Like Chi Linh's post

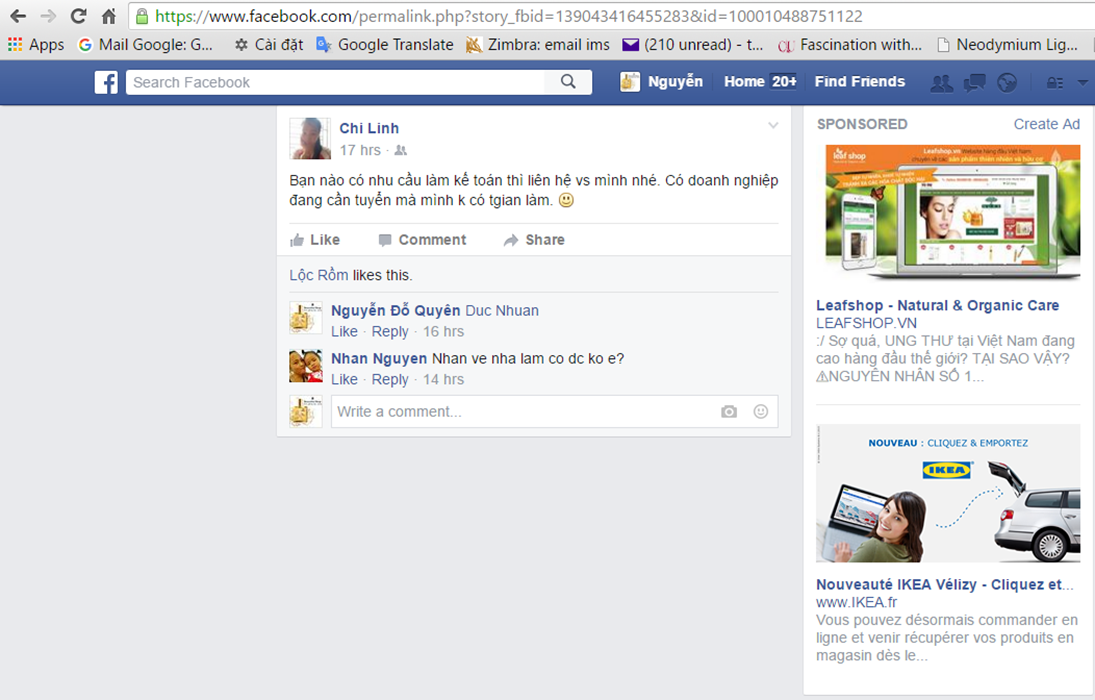(315, 240)
